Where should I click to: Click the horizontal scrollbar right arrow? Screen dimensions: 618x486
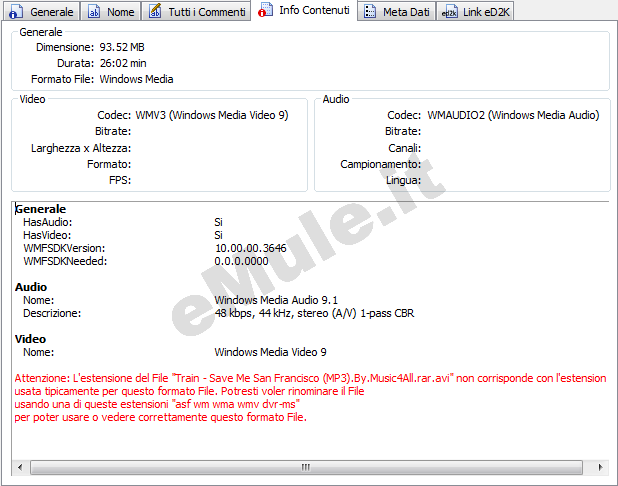pos(600,467)
